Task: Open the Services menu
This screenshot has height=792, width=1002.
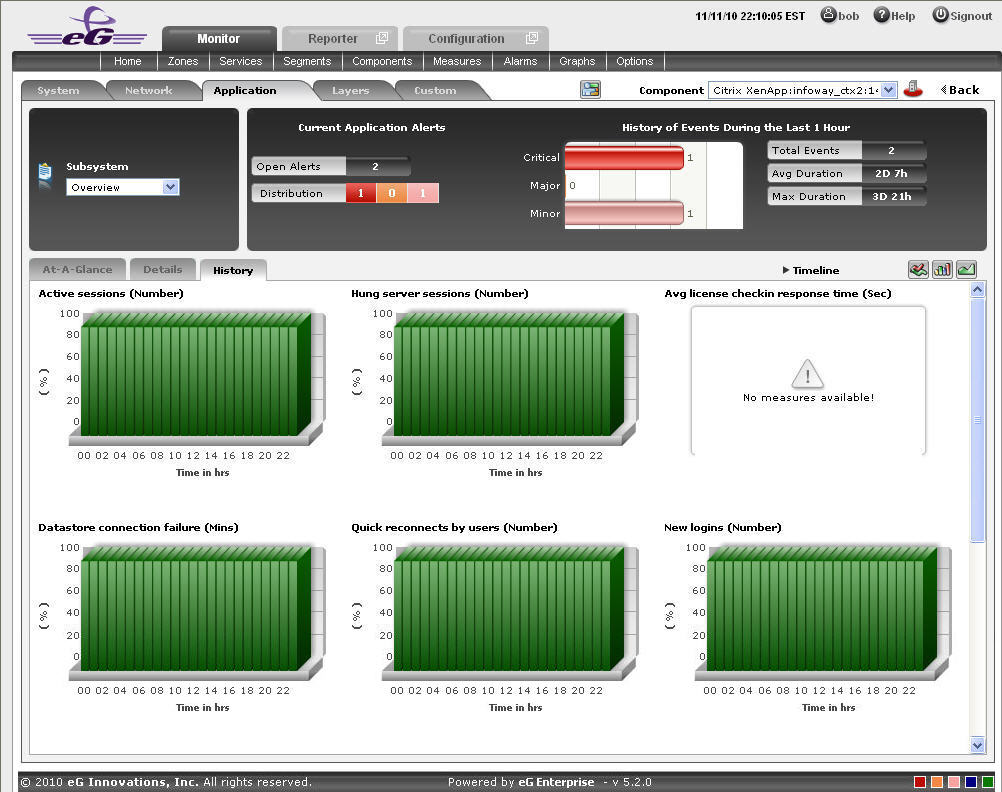Action: click(240, 61)
